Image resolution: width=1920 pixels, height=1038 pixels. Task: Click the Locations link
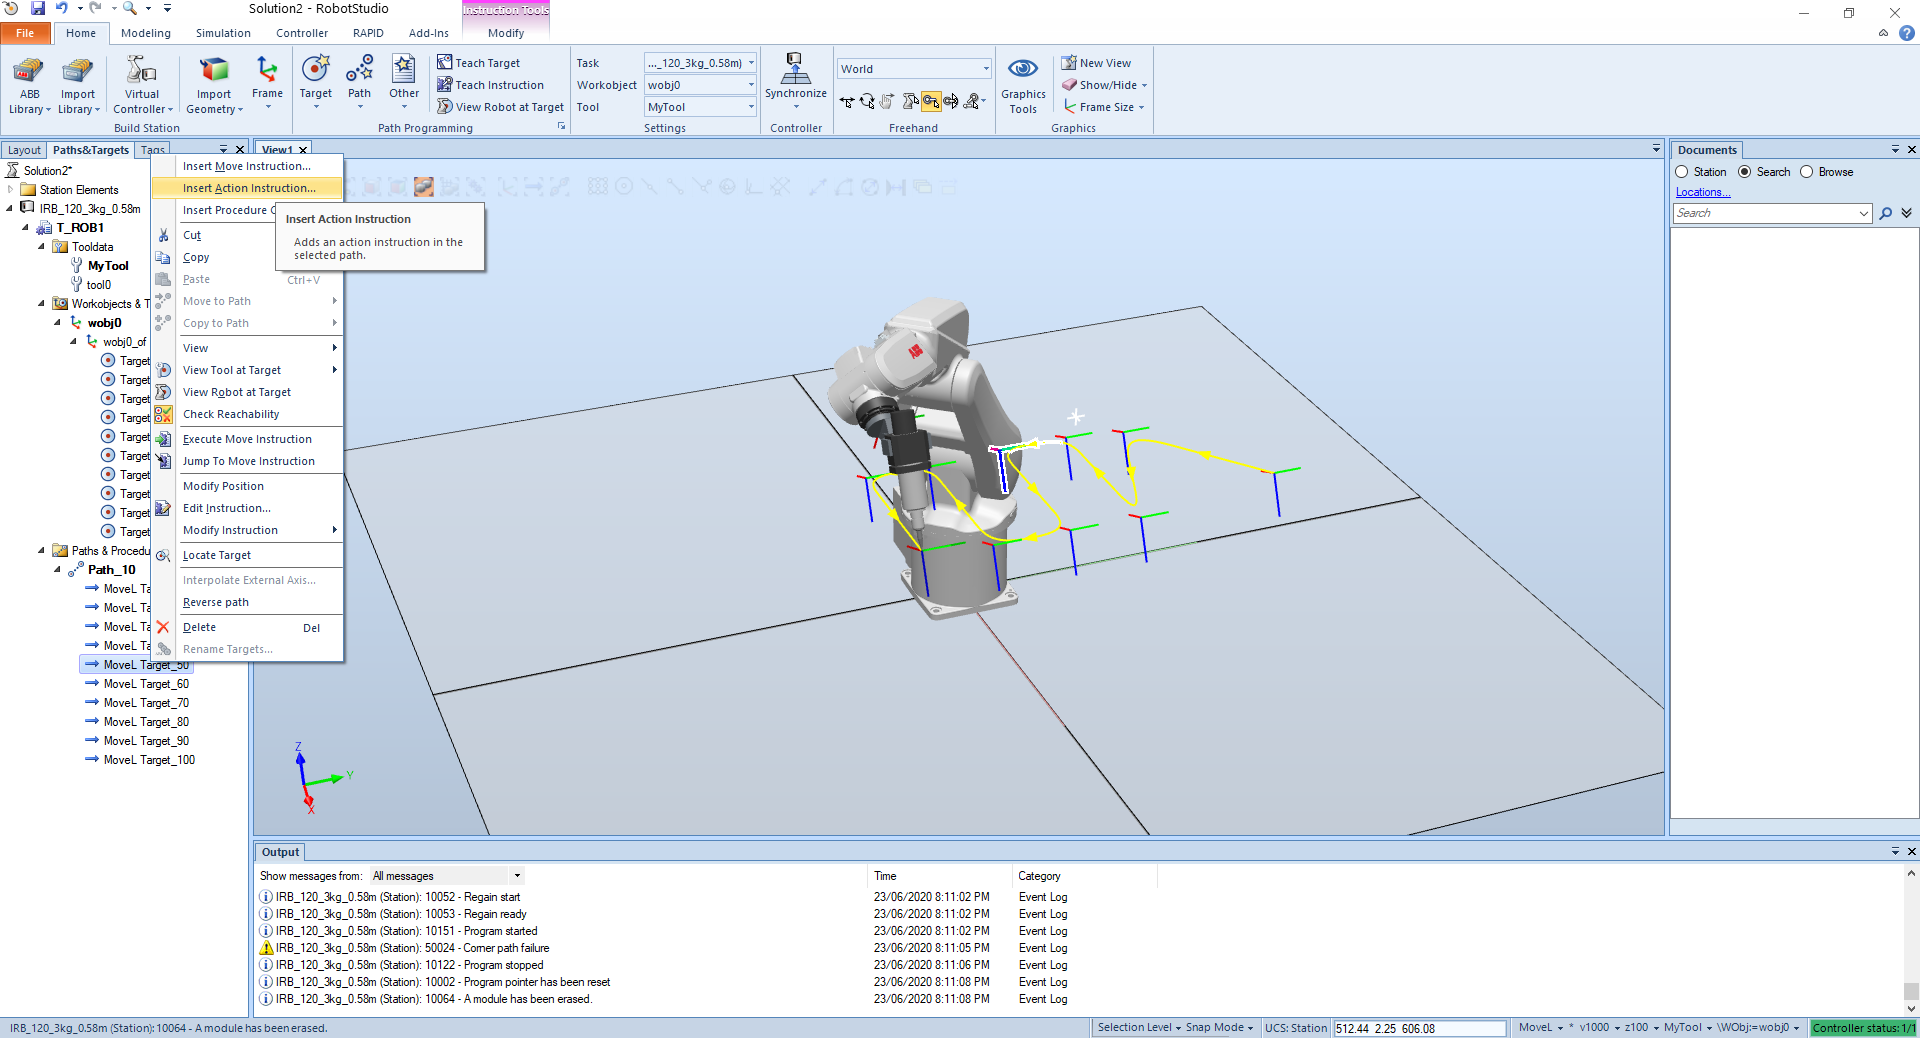point(1702,192)
